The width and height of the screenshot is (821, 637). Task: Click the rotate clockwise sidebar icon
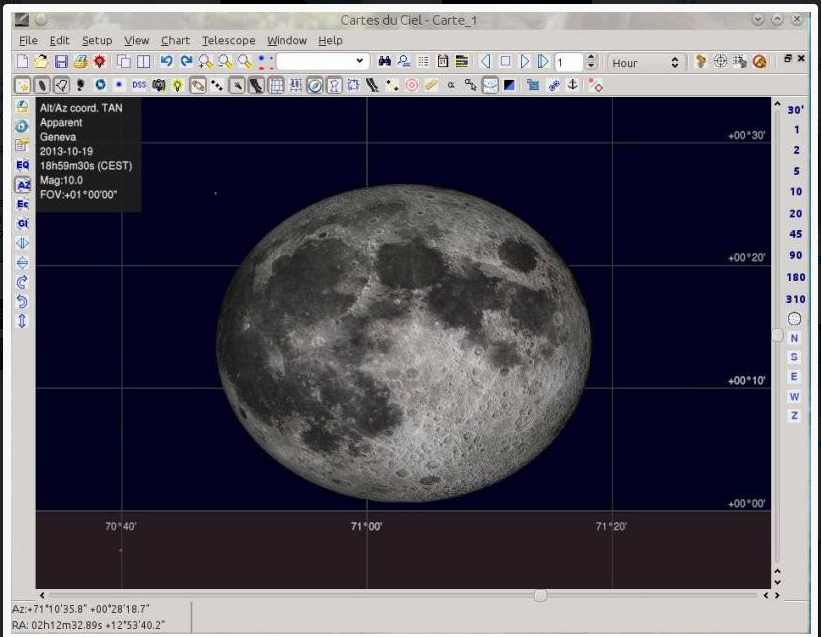[x=22, y=282]
